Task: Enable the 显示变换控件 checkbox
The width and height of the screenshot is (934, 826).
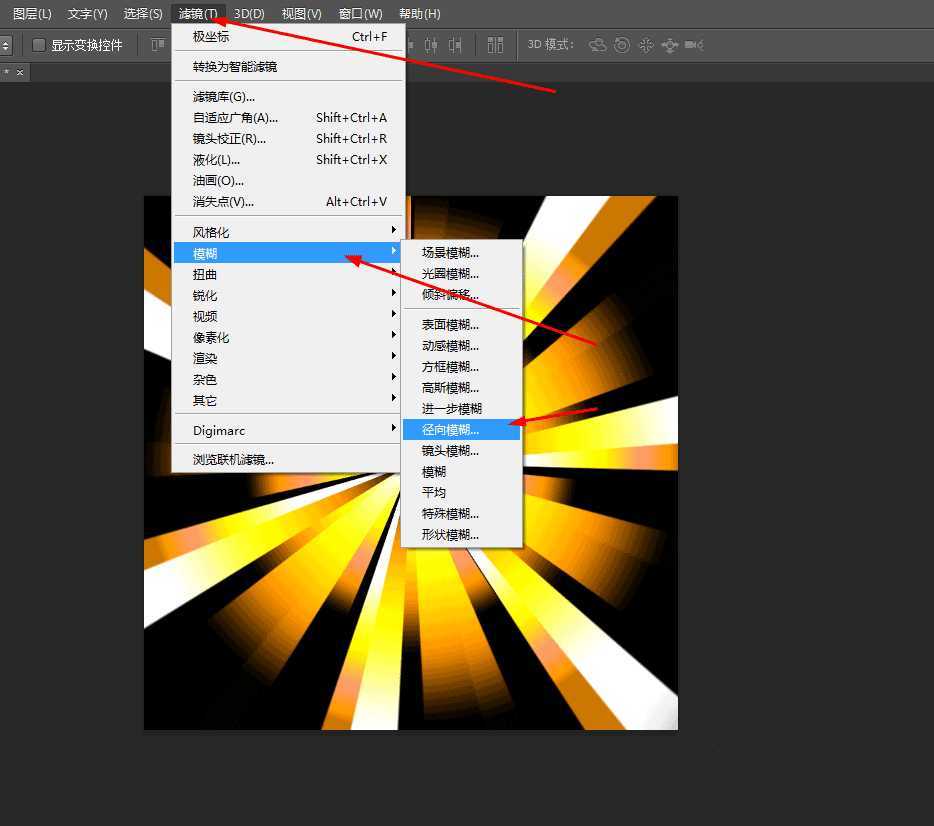Action: 37,44
